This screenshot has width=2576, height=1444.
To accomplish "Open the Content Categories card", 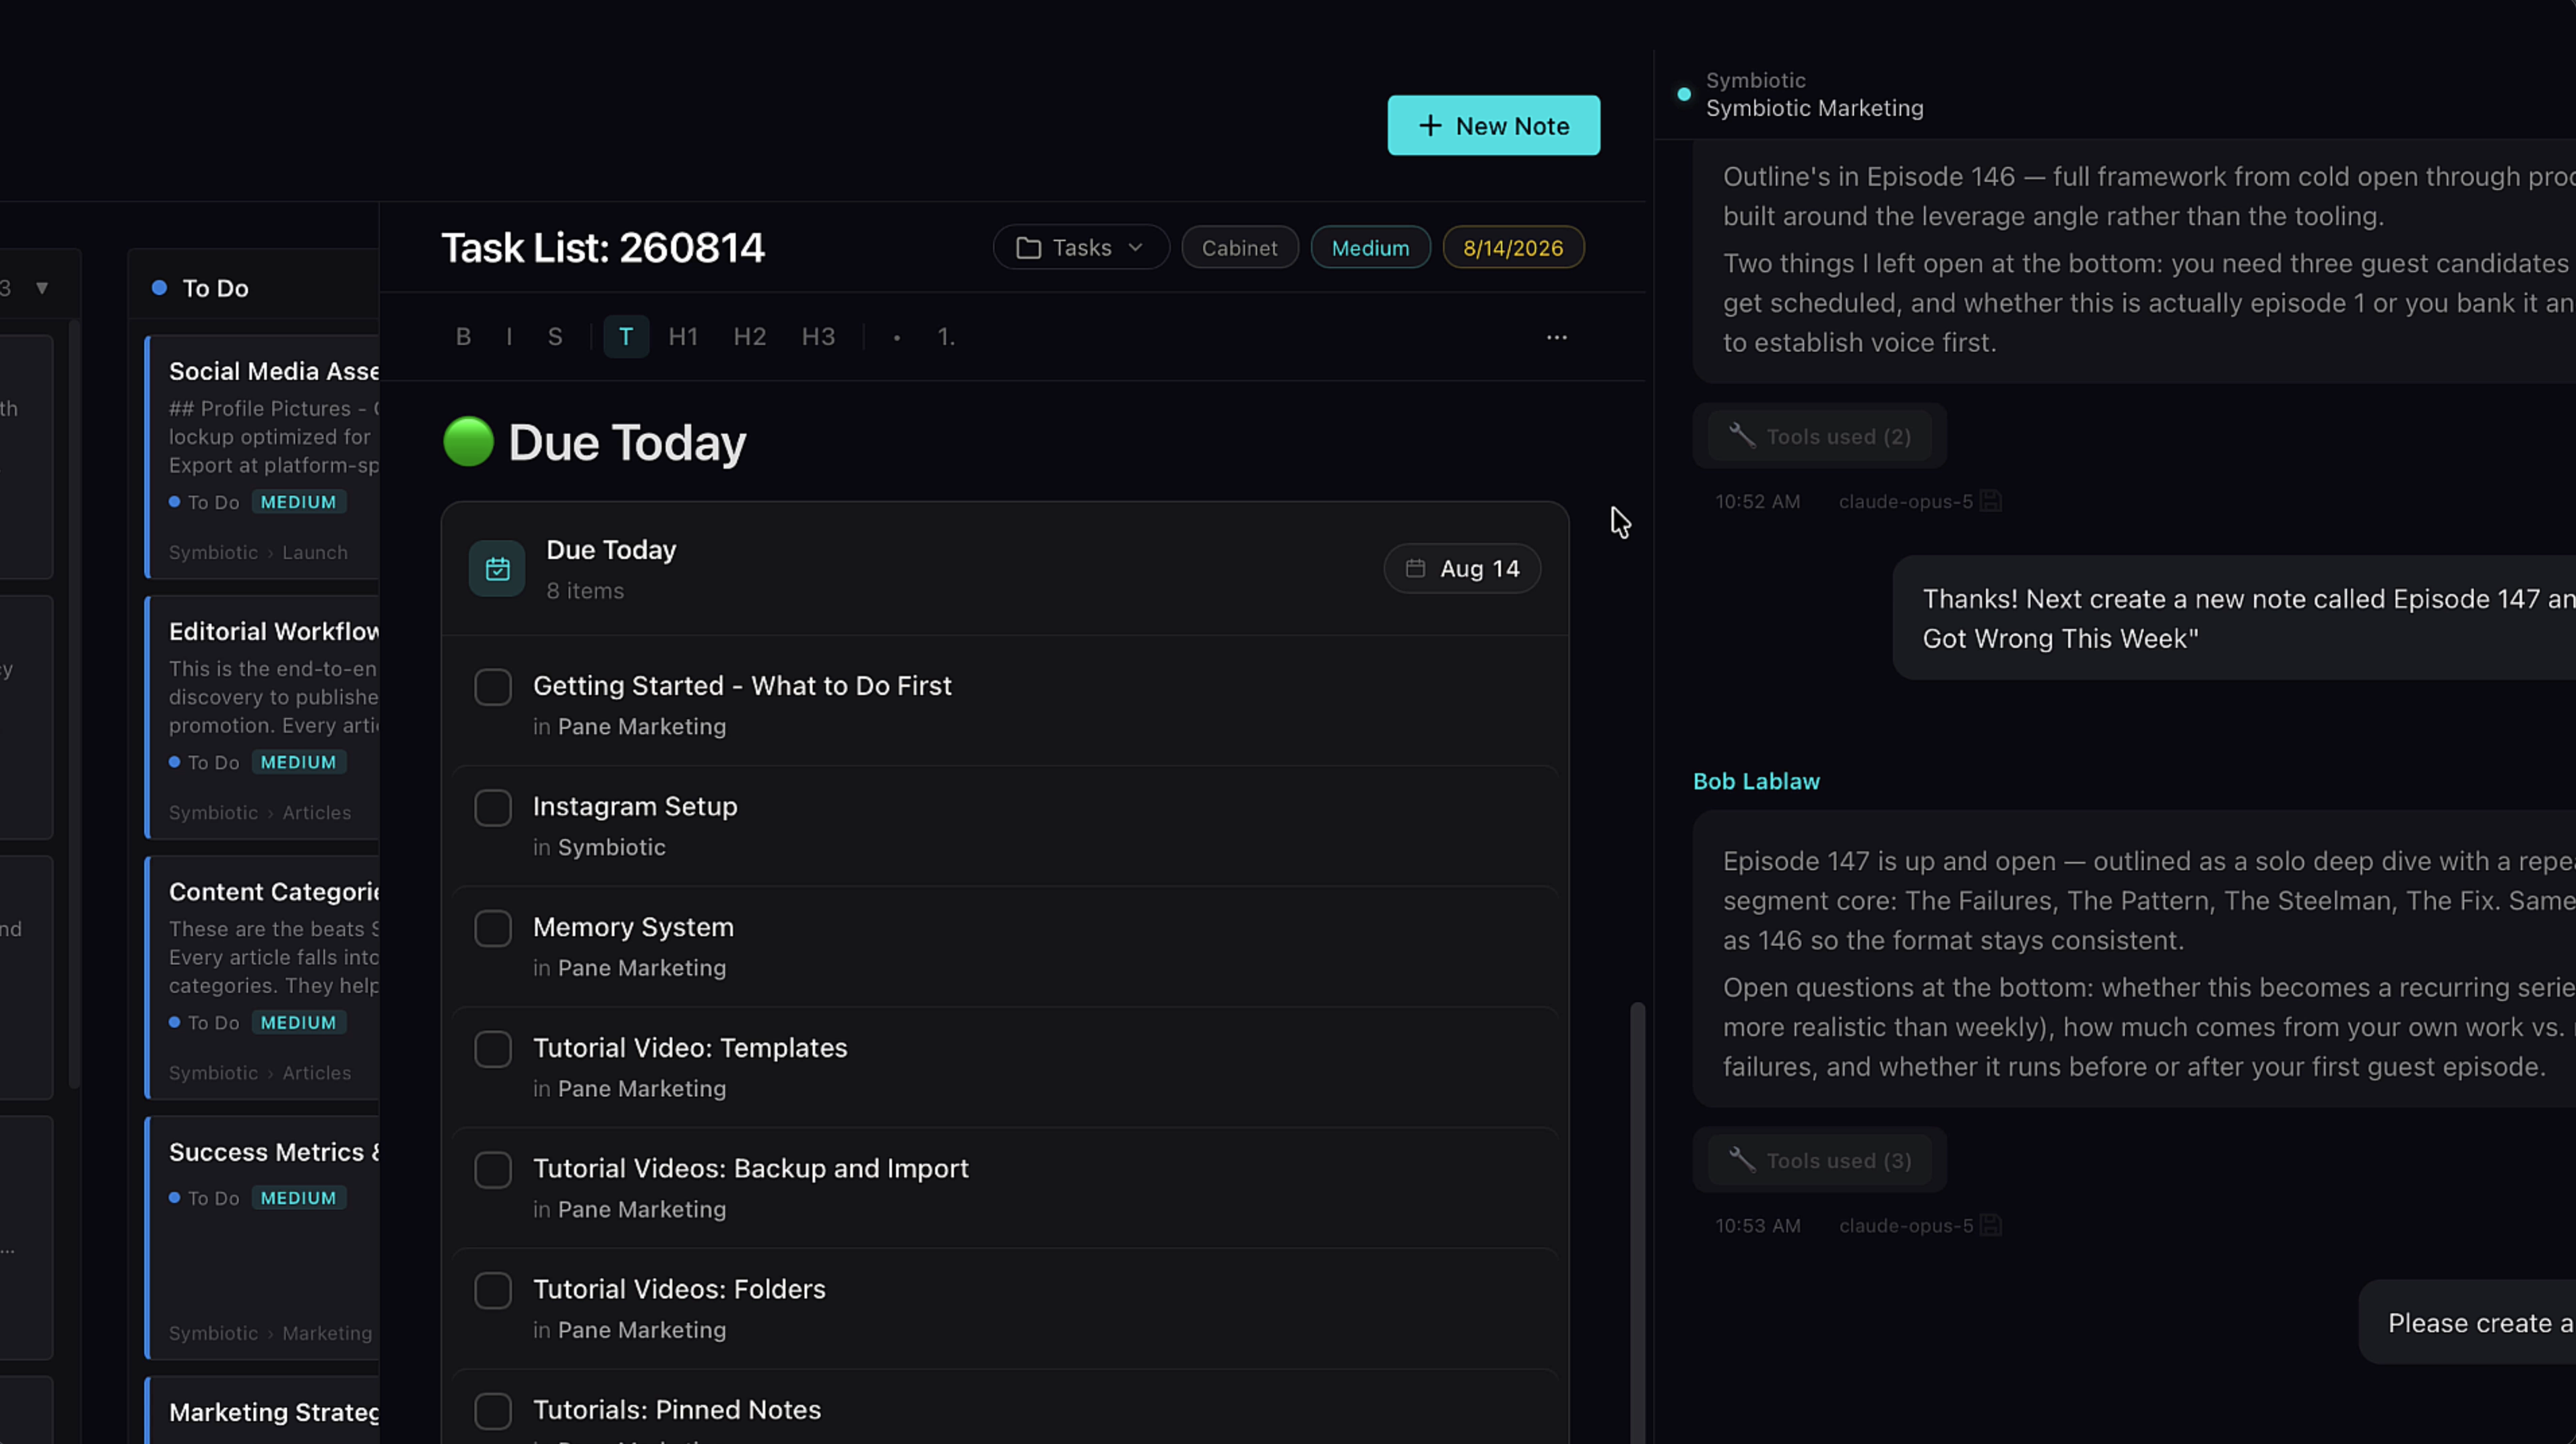I will [x=262, y=978].
